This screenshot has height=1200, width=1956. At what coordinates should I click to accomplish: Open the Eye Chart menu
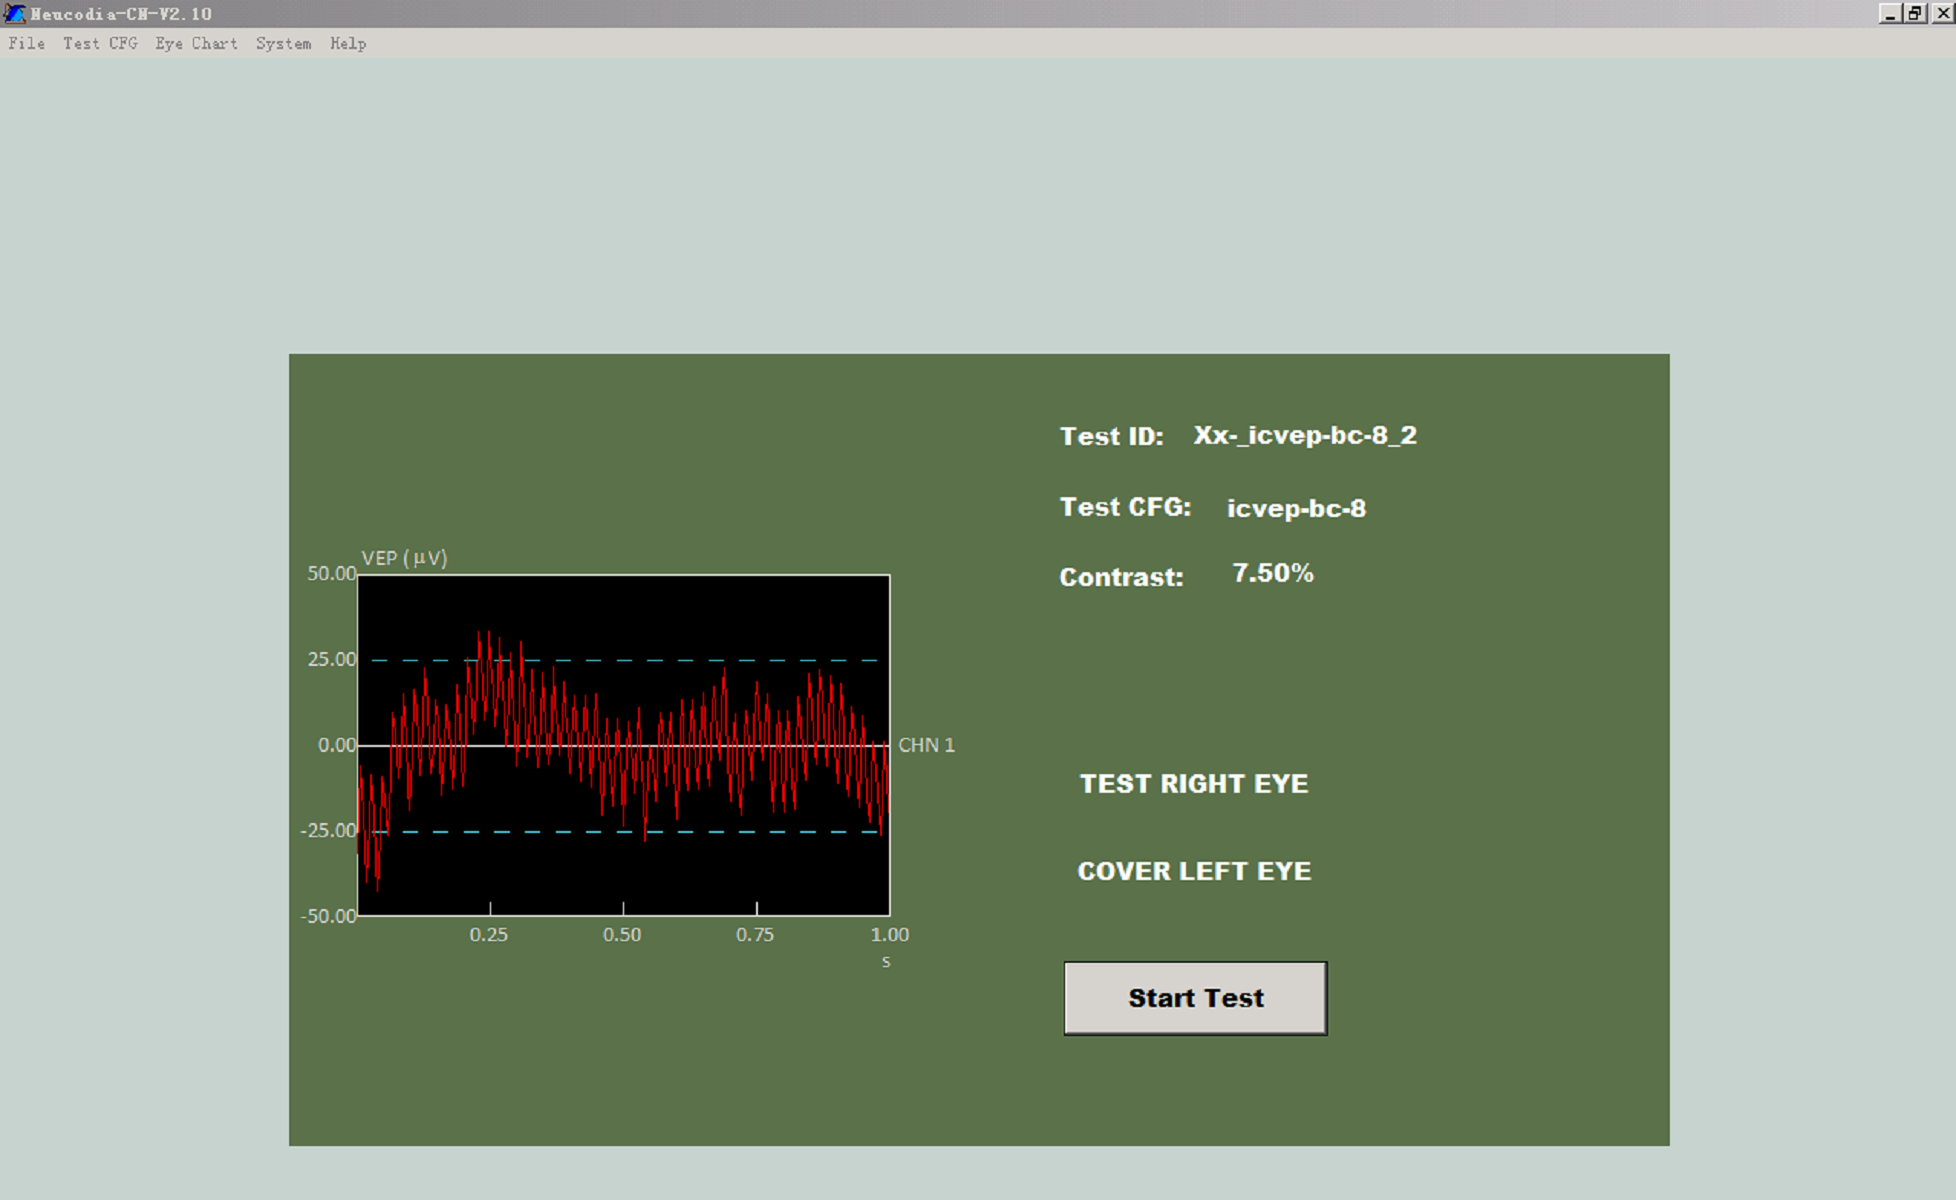196,44
